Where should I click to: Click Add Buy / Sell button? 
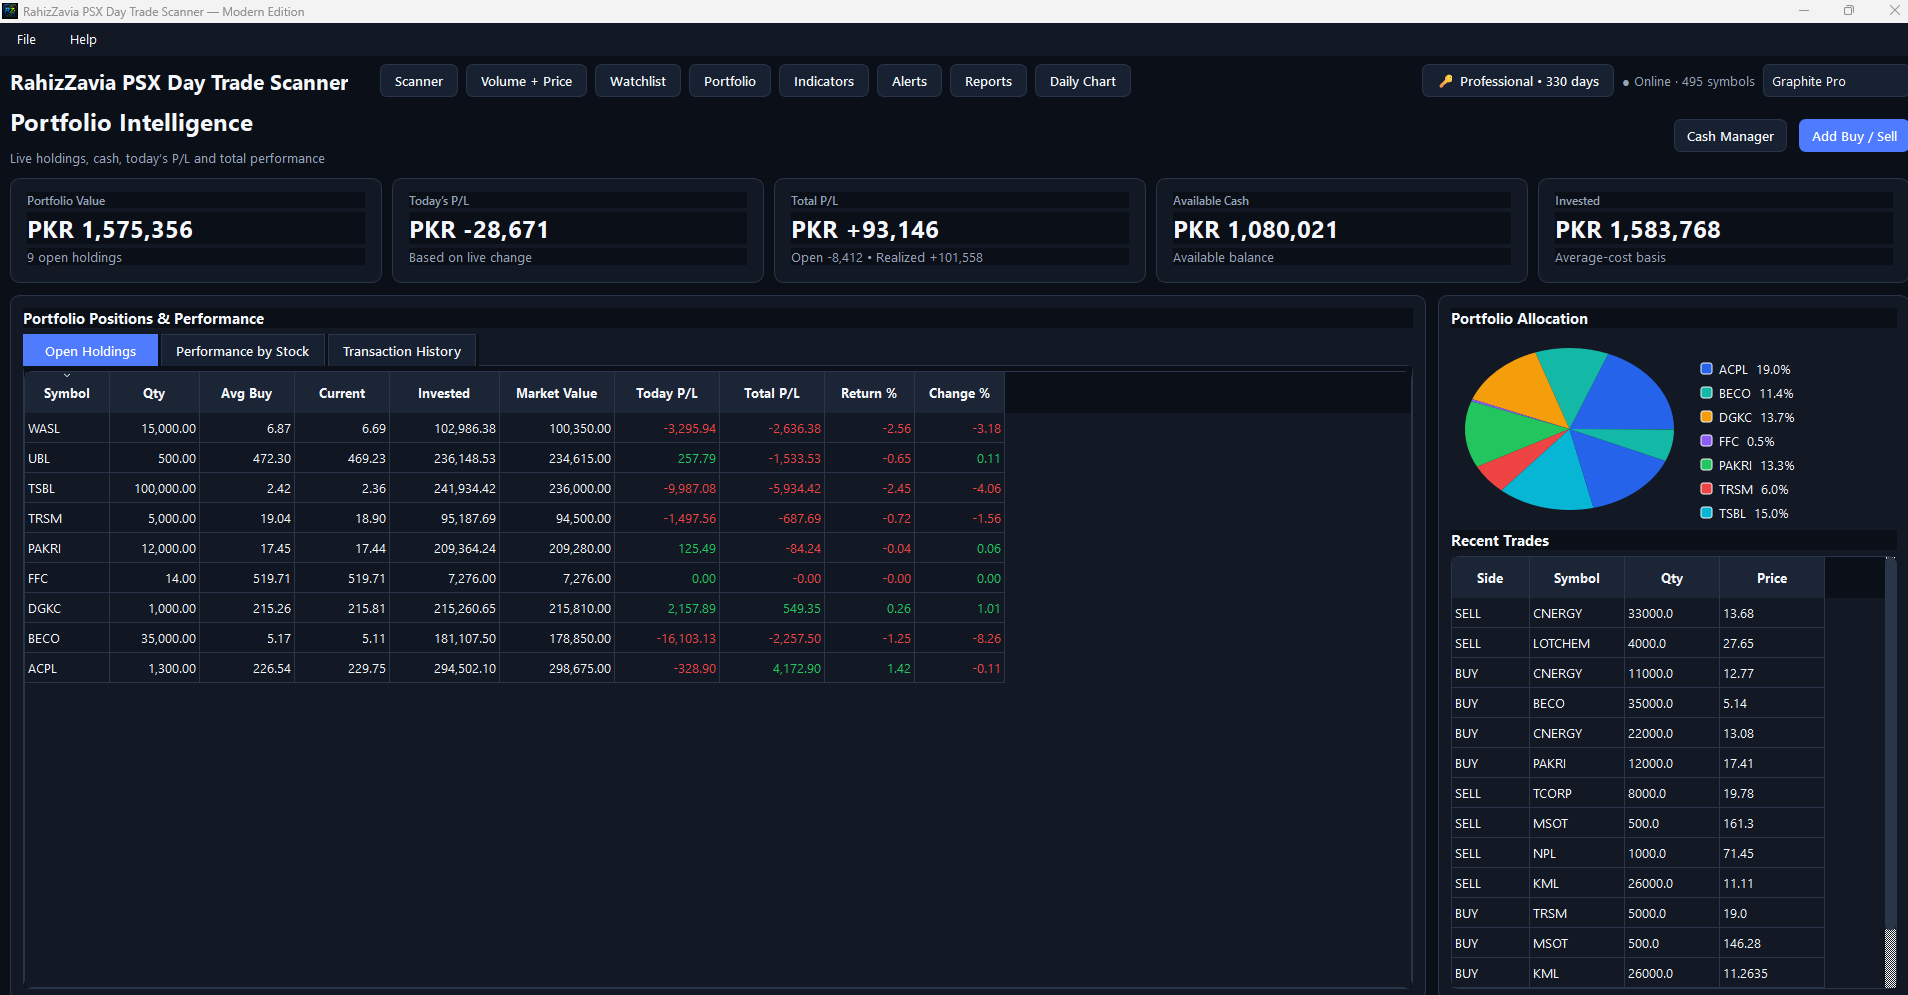coord(1853,136)
